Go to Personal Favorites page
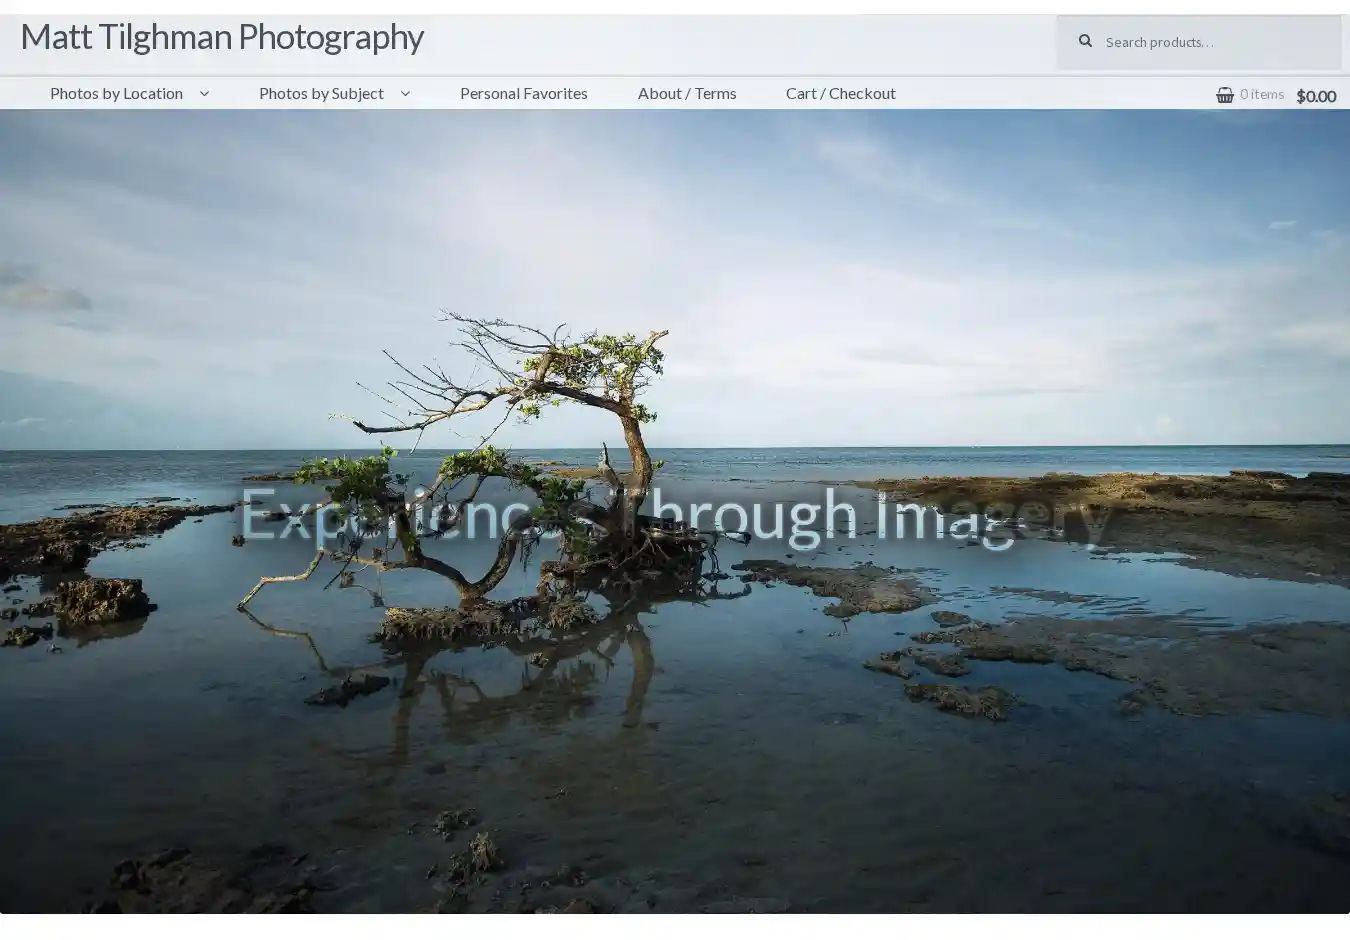Image resolution: width=1350 pixels, height=940 pixels. coord(523,93)
